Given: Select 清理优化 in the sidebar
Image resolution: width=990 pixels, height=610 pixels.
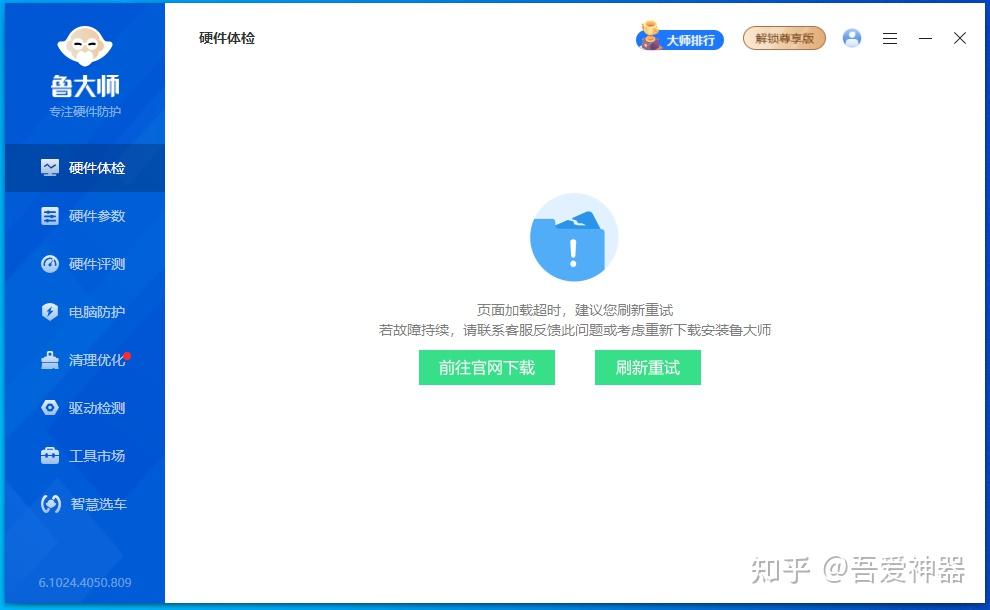Looking at the screenshot, I should pos(85,360).
